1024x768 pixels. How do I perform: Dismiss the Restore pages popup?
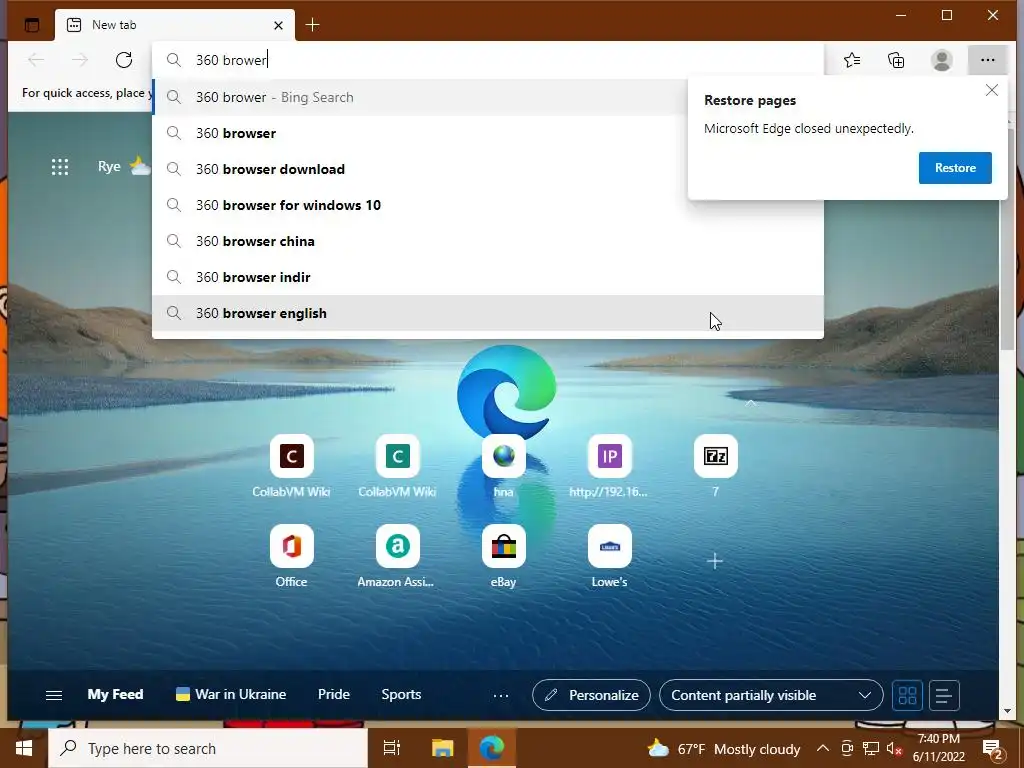[991, 90]
